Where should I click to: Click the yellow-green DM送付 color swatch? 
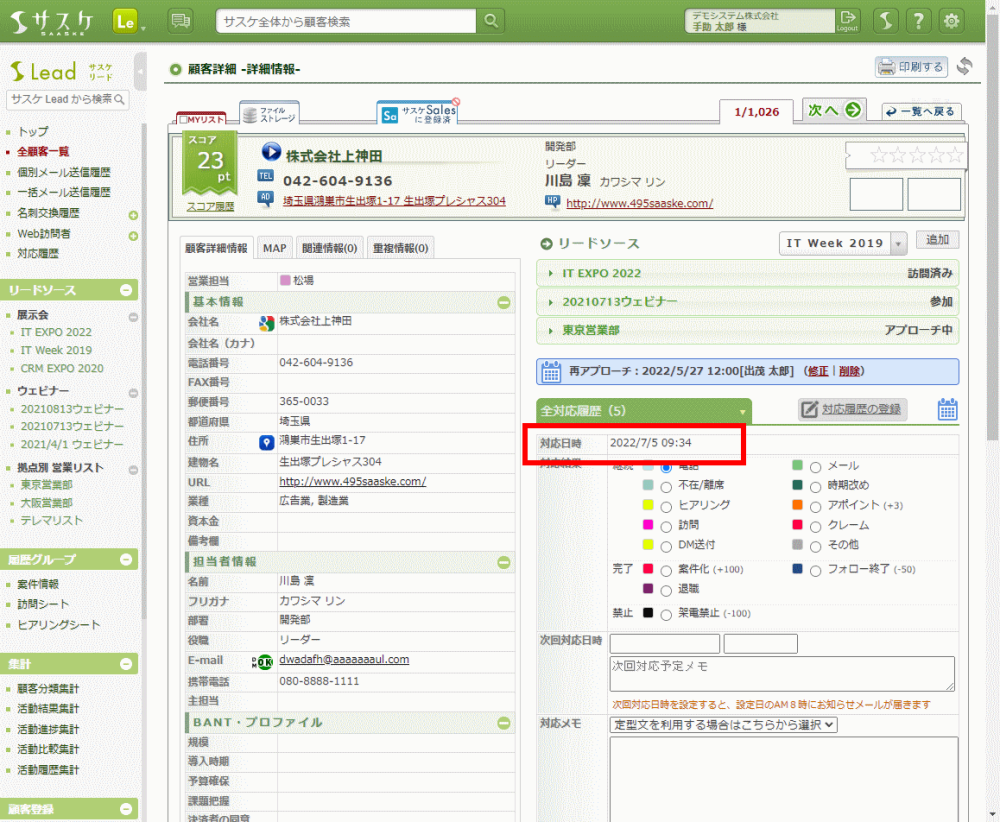pyautogui.click(x=648, y=545)
